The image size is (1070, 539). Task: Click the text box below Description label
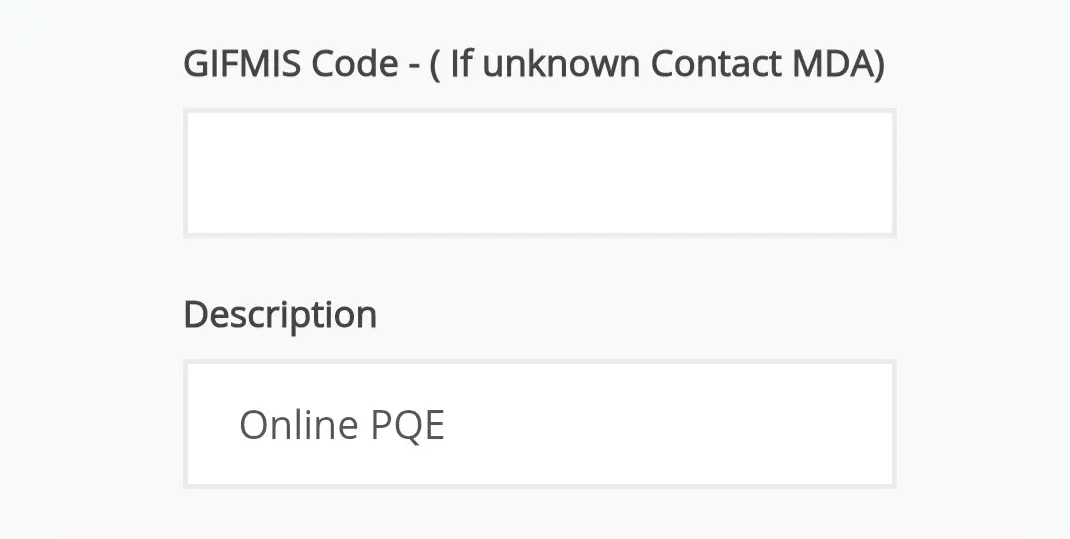pos(539,424)
